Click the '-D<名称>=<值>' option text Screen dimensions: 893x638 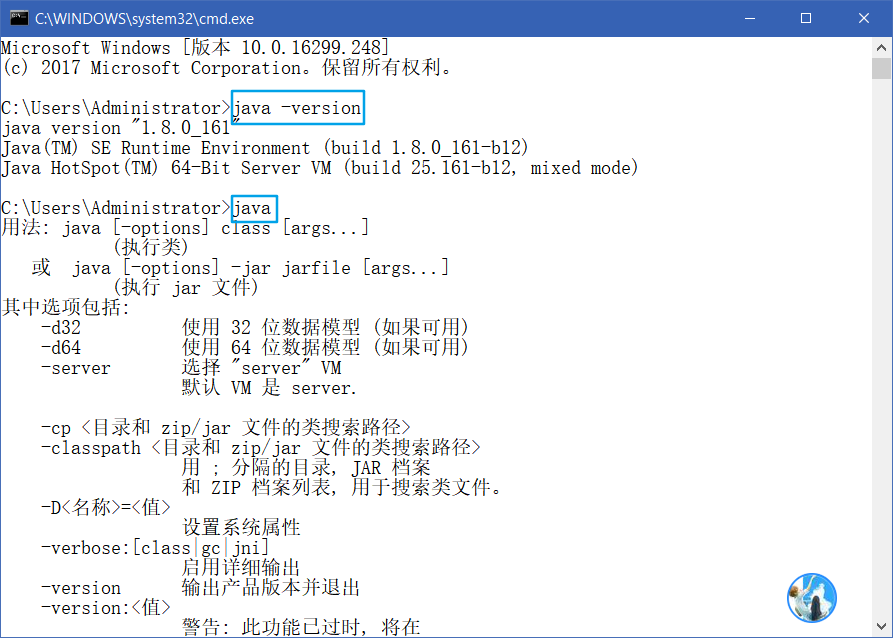click(106, 508)
